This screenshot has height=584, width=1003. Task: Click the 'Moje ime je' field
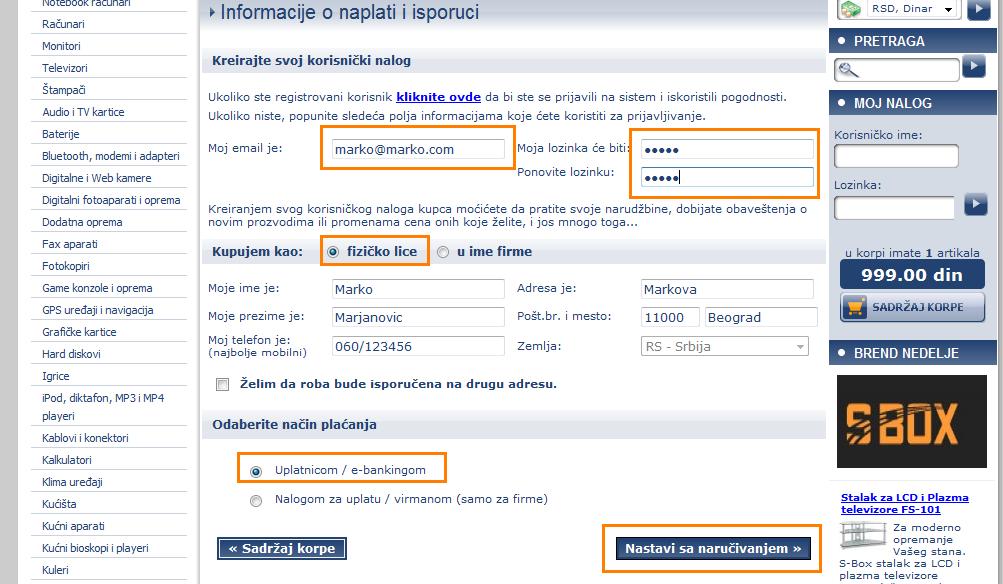click(418, 289)
